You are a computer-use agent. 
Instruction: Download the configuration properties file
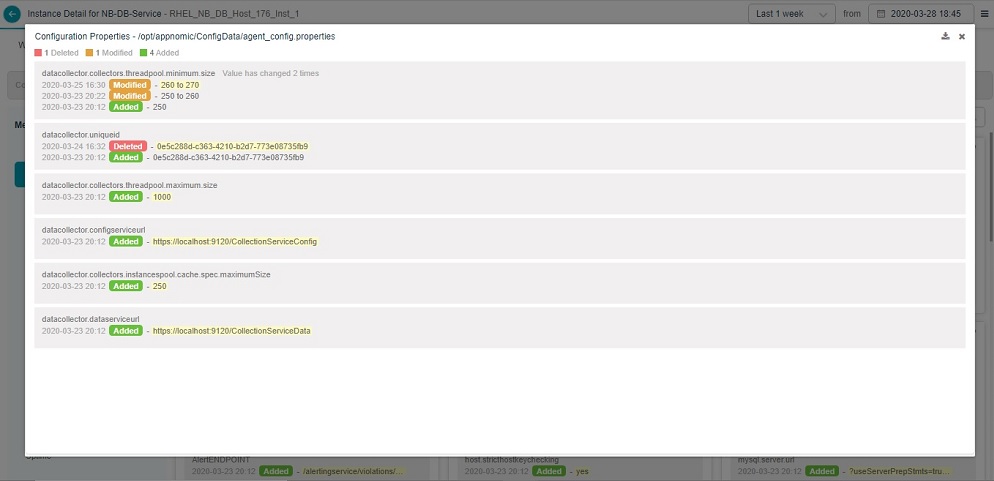click(945, 36)
